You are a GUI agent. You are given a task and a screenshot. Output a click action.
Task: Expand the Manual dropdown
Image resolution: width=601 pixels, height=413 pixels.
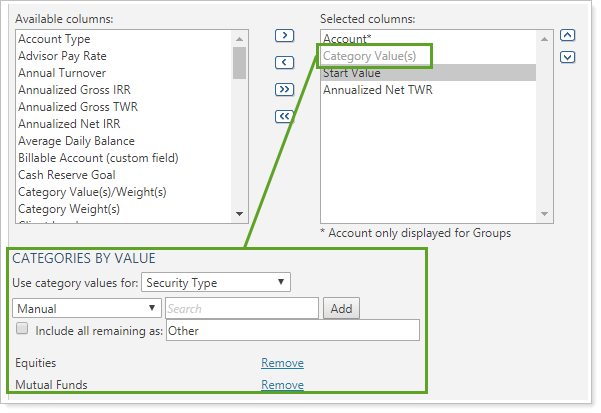(87, 309)
